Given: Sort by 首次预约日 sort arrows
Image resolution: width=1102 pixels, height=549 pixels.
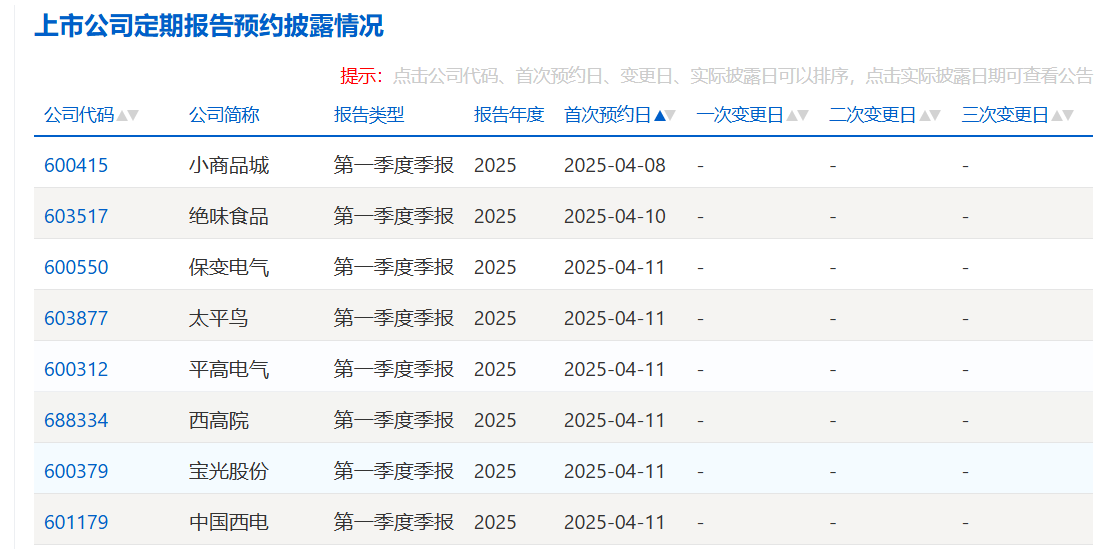Looking at the screenshot, I should 664,115.
